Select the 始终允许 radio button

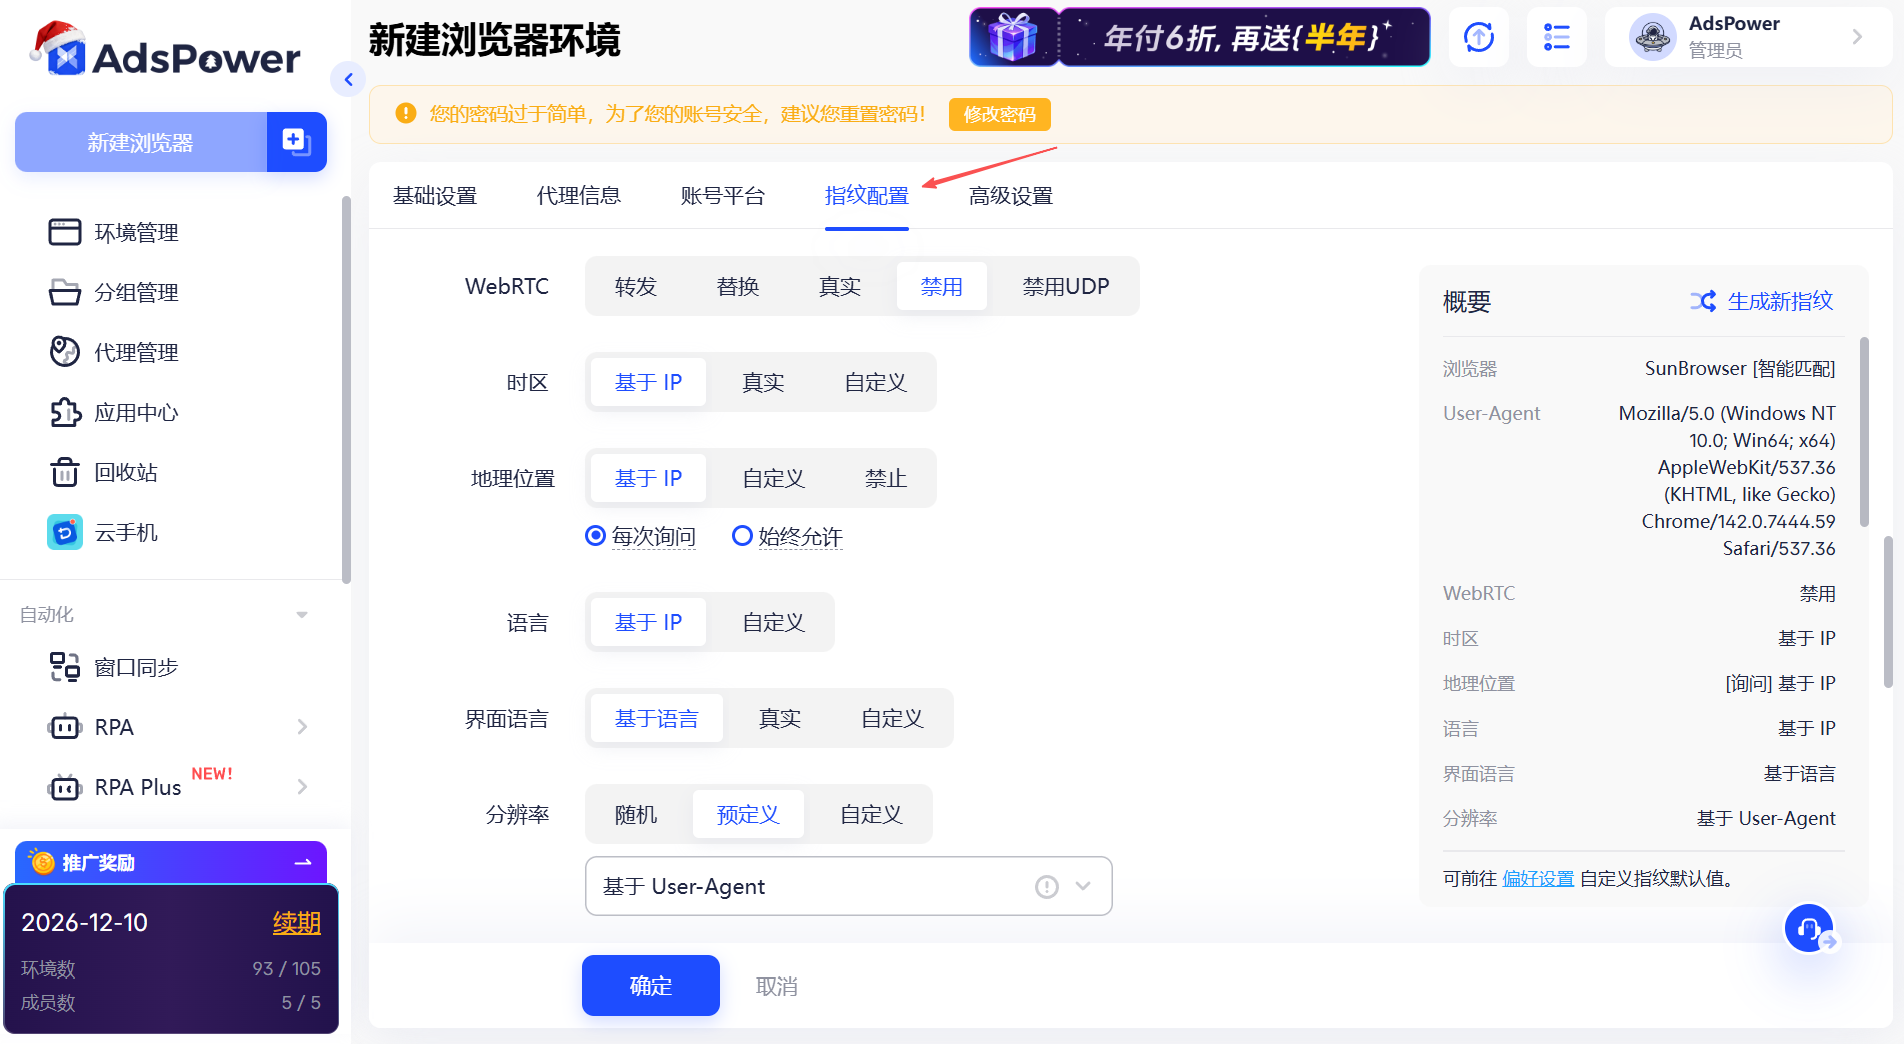point(742,536)
